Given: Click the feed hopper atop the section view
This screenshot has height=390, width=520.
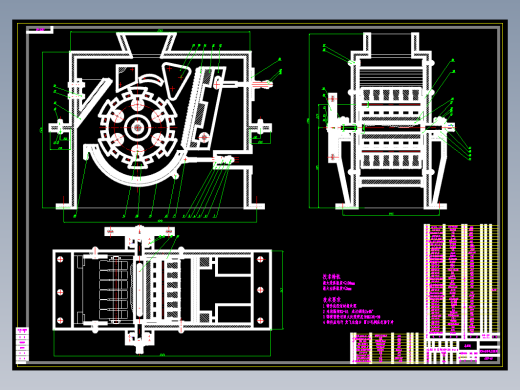Looking at the screenshot, I should point(146,45).
